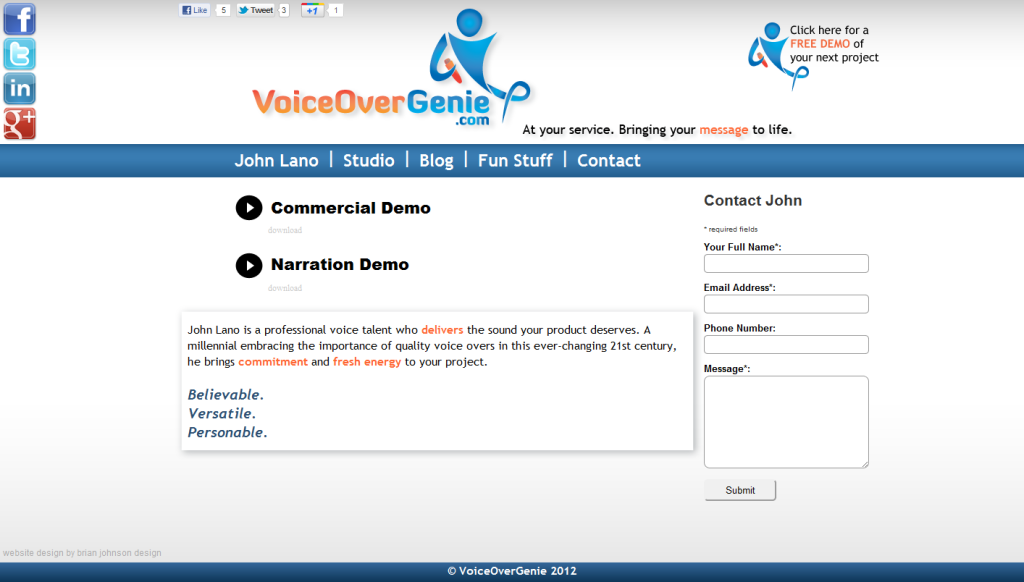Open the Blog page
This screenshot has width=1024, height=582.
tap(436, 160)
